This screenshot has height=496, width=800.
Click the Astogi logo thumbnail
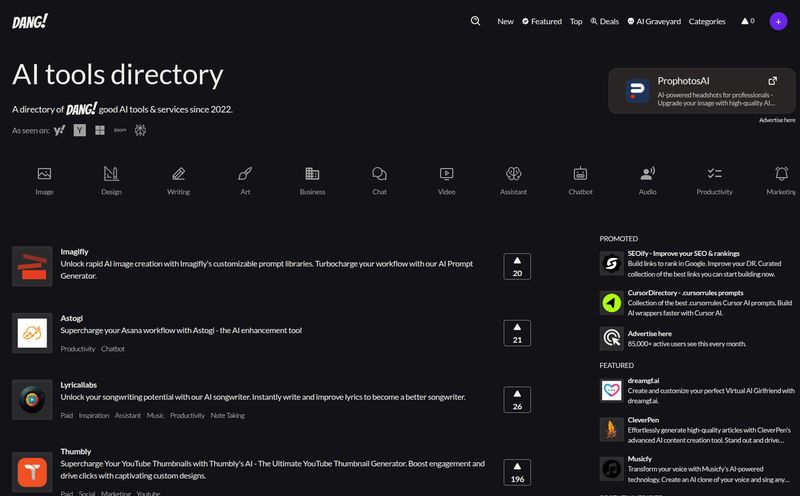[x=32, y=333]
